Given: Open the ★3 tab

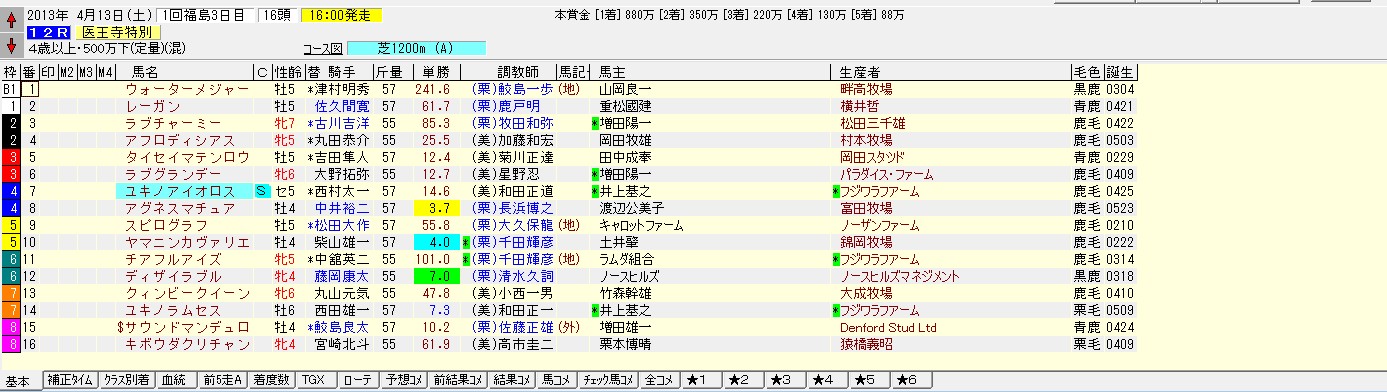Looking at the screenshot, I should (x=785, y=381).
